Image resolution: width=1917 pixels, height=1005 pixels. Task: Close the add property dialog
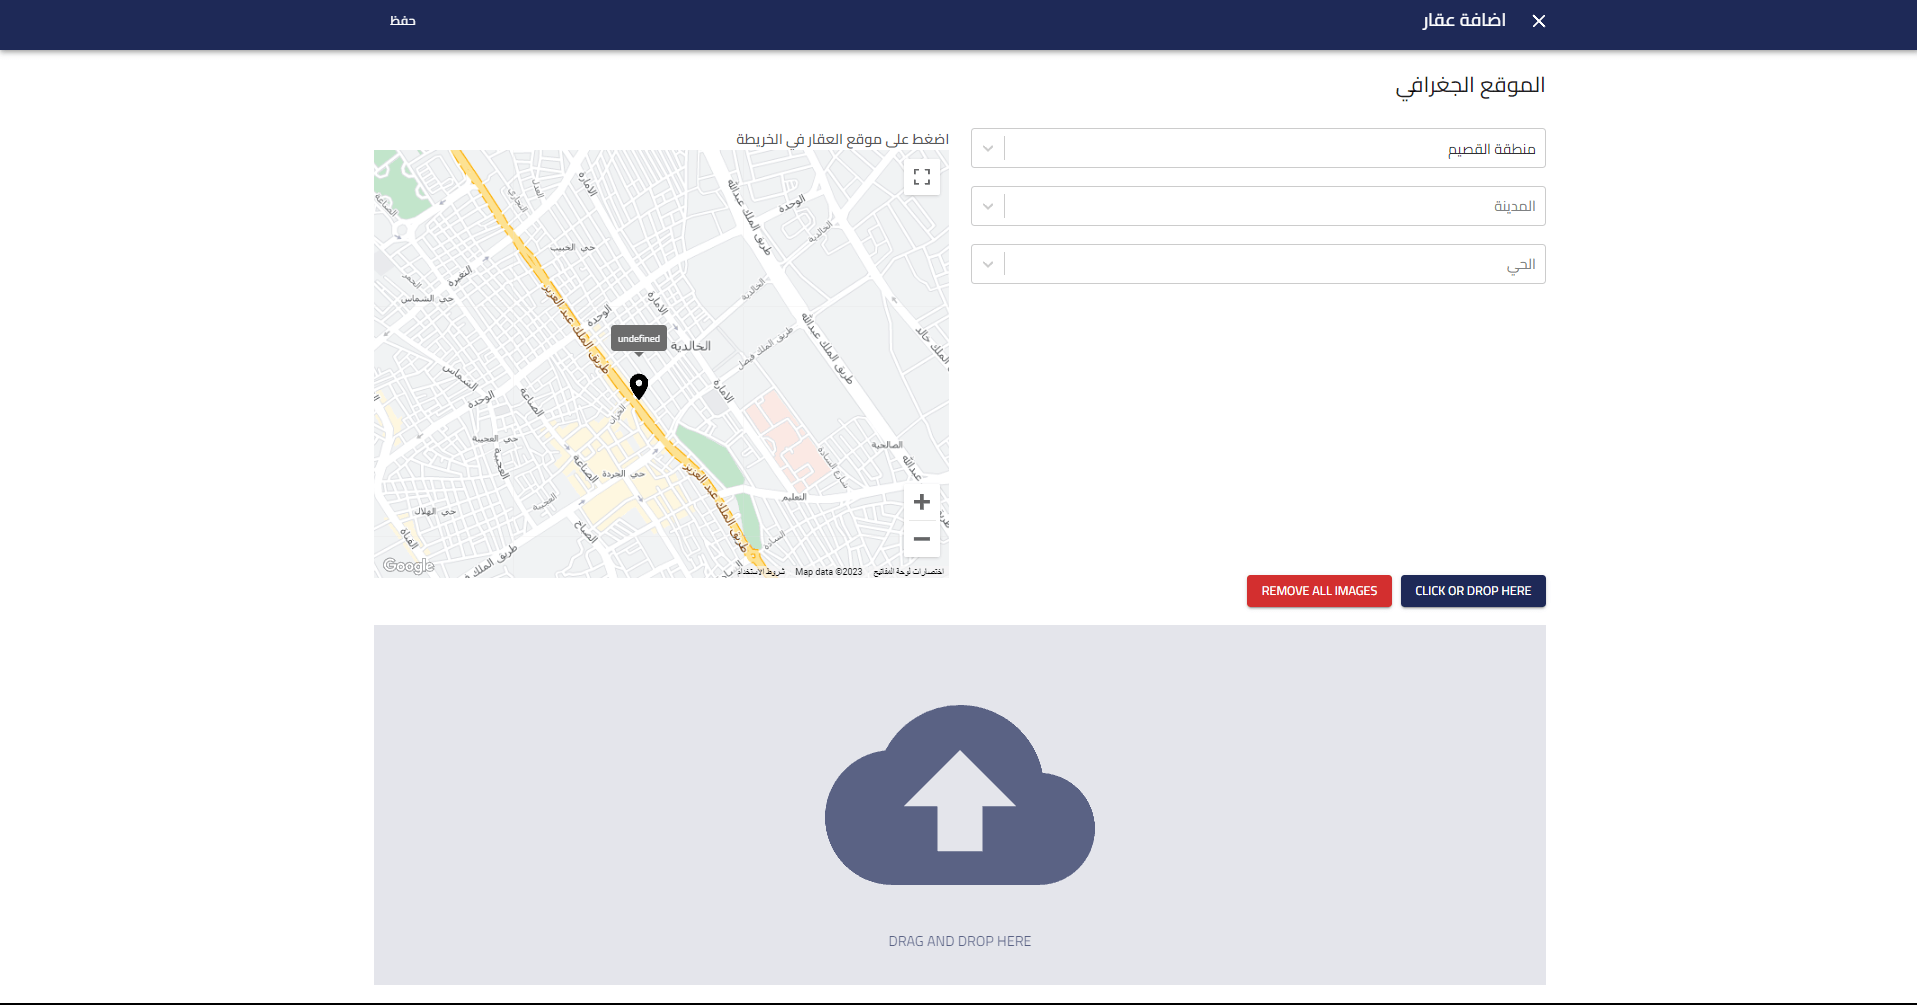[x=1538, y=21]
